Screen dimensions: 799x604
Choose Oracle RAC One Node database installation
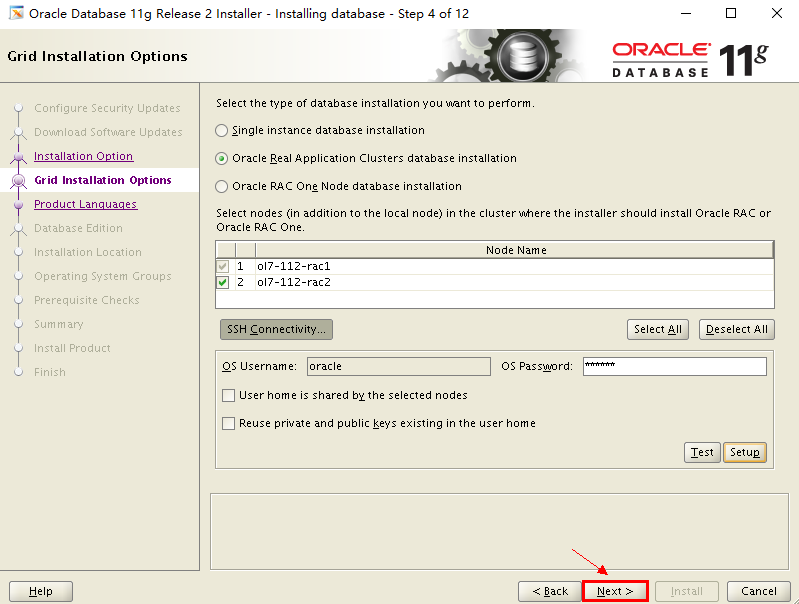[x=221, y=187]
